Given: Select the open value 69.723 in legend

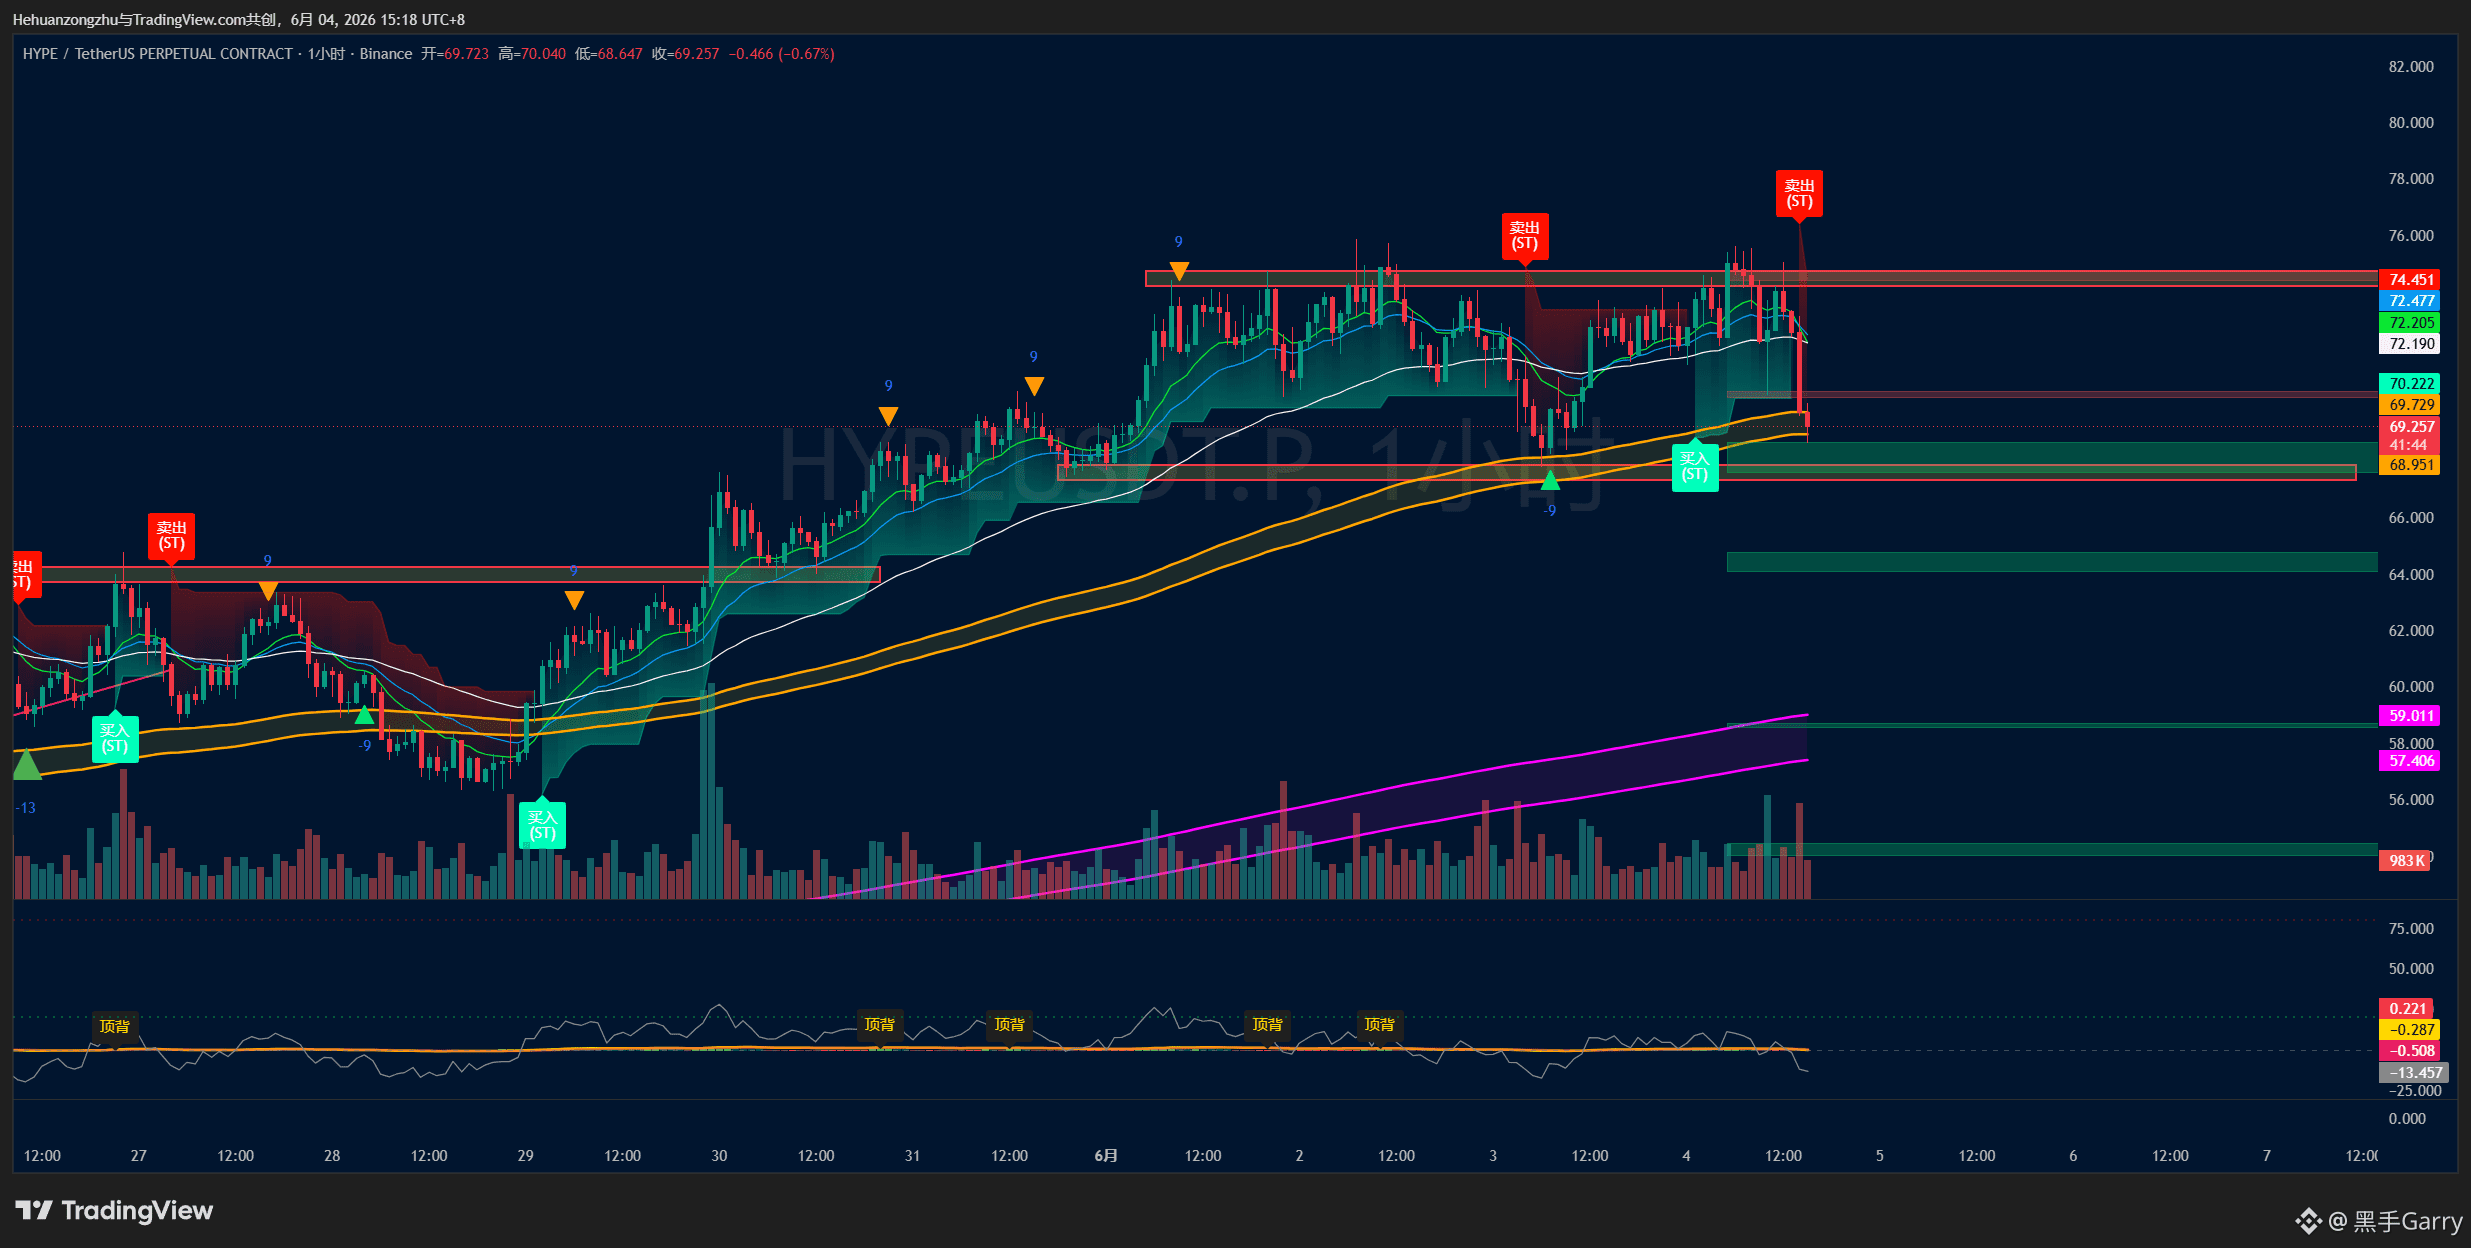Looking at the screenshot, I should point(466,54).
